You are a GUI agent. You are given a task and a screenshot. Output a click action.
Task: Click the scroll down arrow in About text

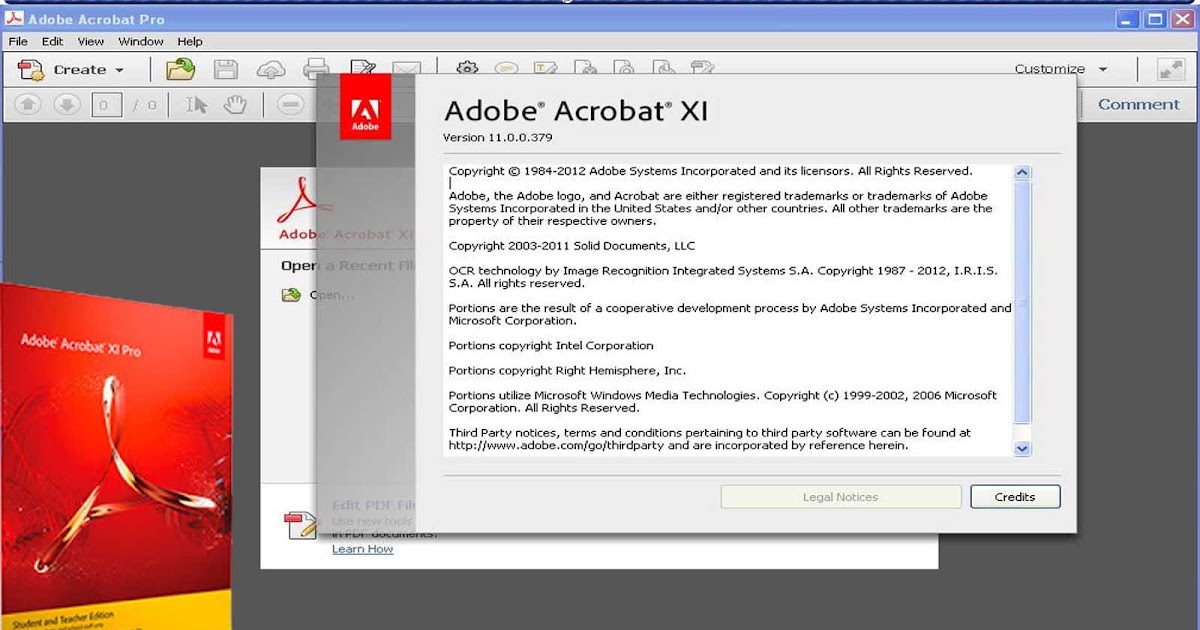point(1022,449)
